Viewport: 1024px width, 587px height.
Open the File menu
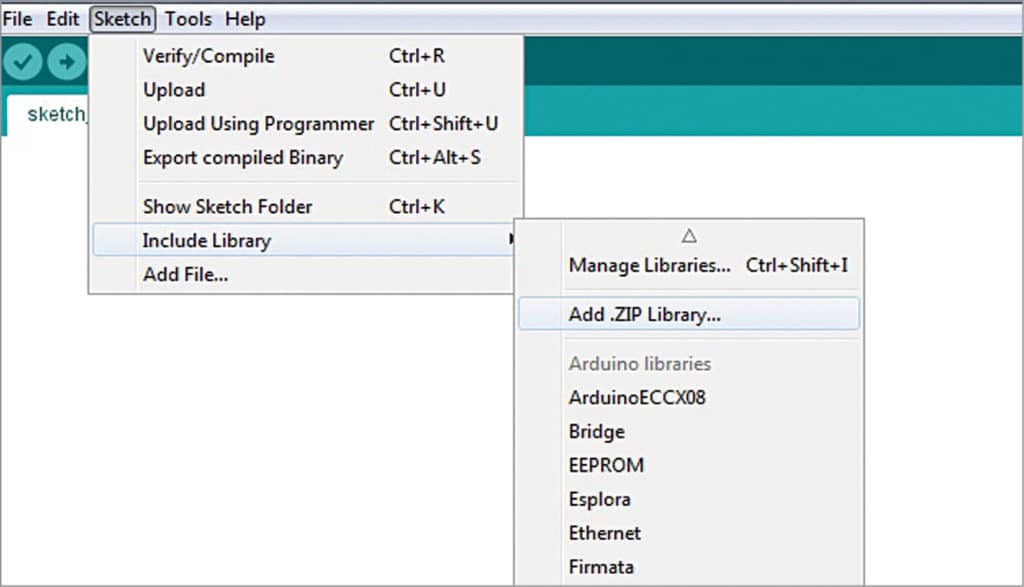(18, 19)
